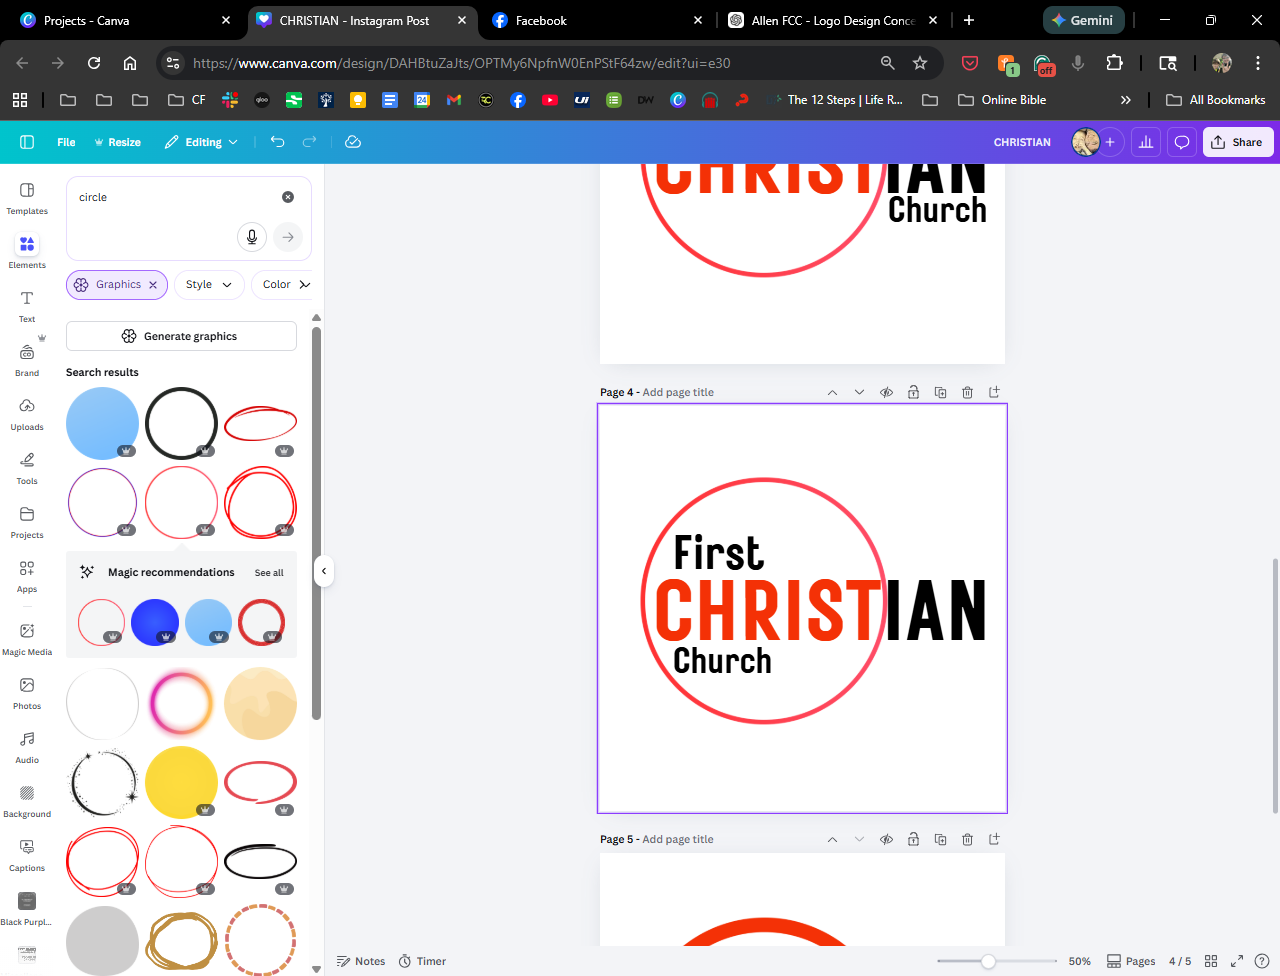The height and width of the screenshot is (976, 1280).
Task: Click the Share button
Action: [x=1237, y=142]
